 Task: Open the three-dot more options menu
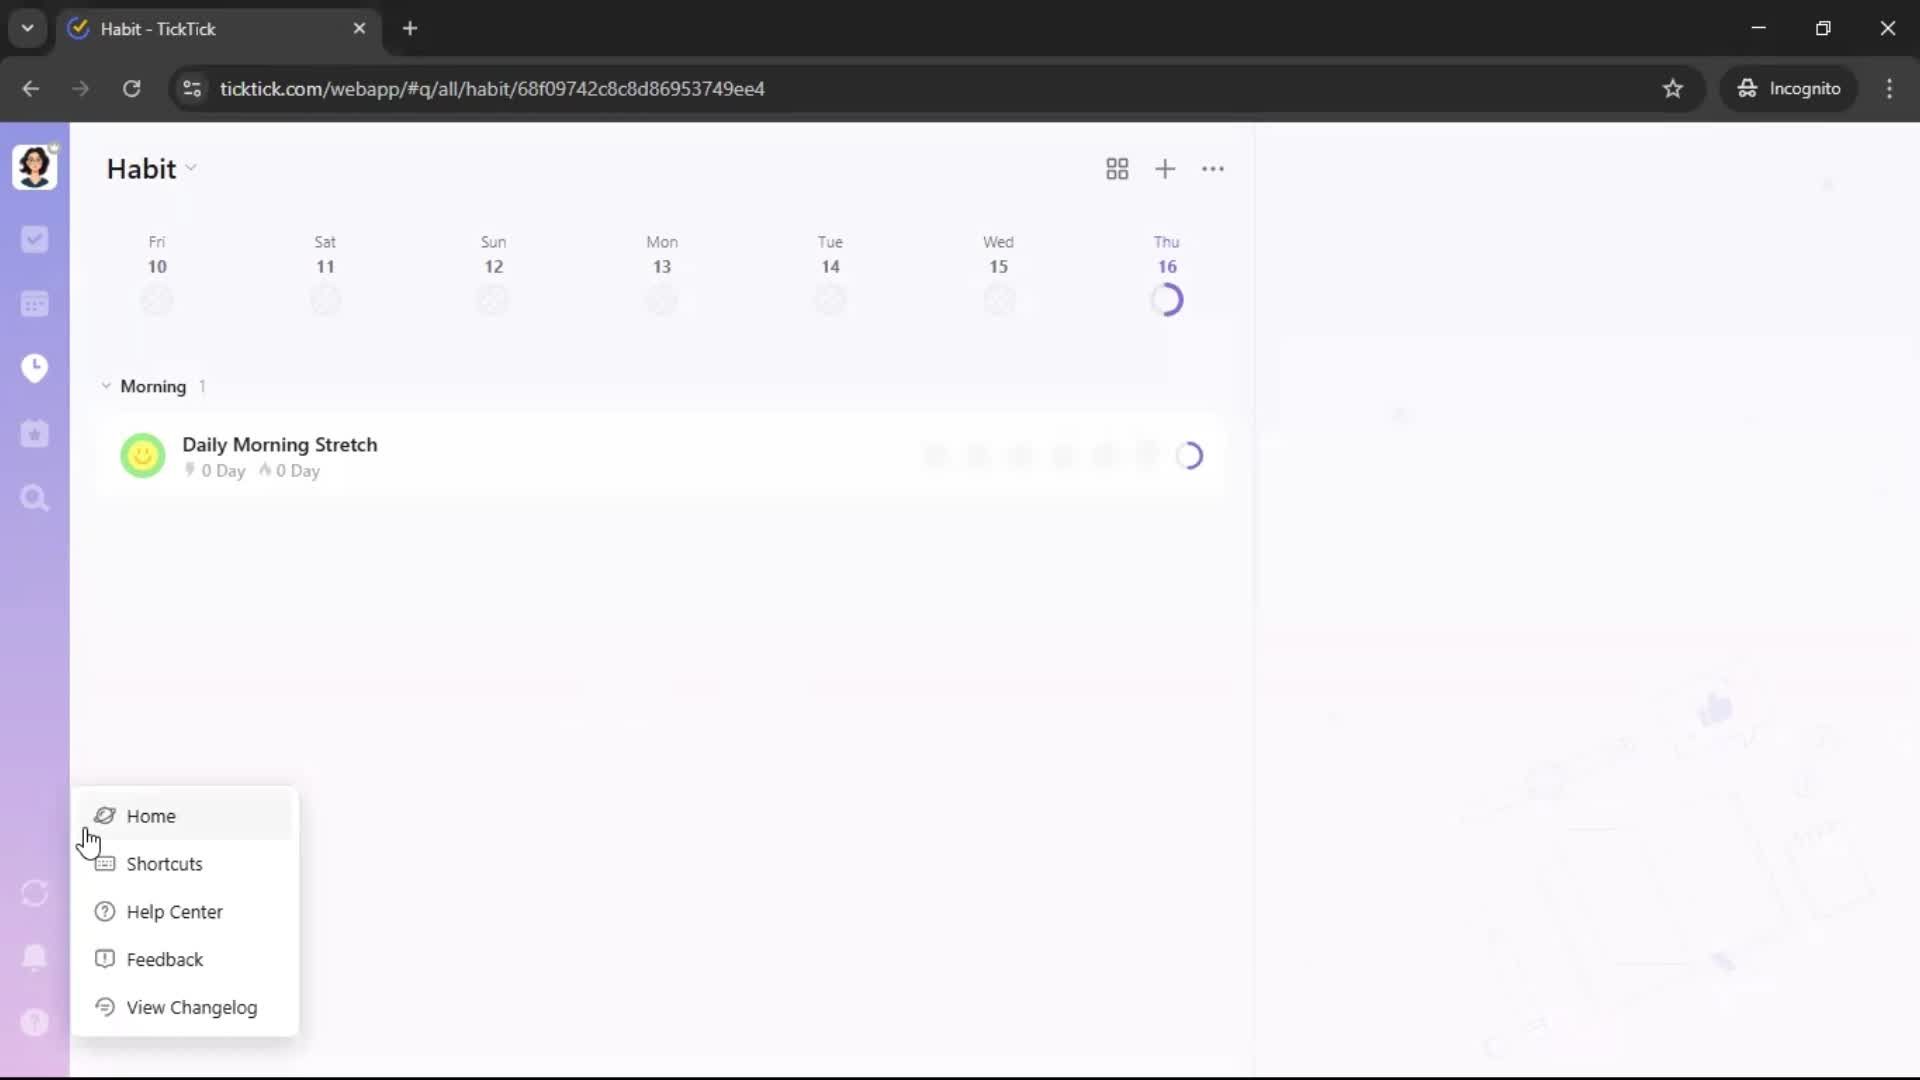point(1213,169)
